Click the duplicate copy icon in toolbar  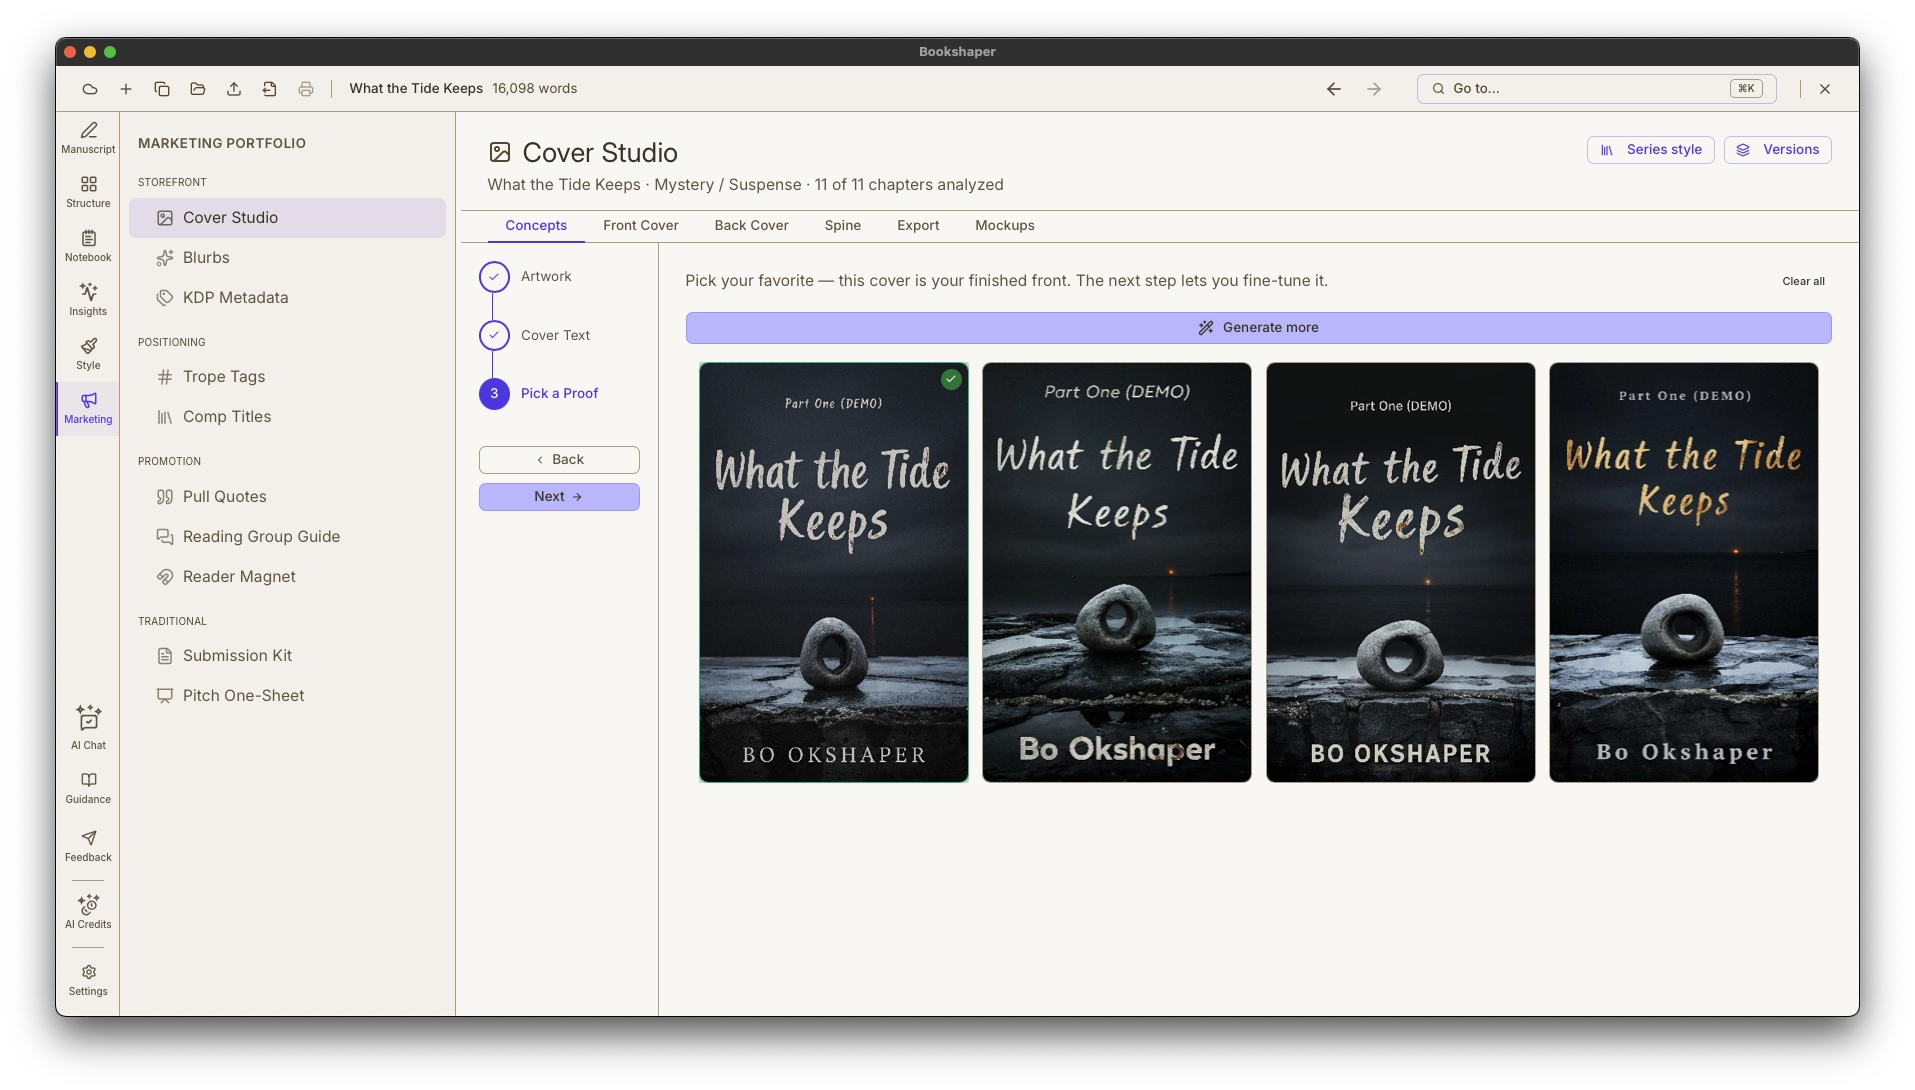tap(162, 89)
